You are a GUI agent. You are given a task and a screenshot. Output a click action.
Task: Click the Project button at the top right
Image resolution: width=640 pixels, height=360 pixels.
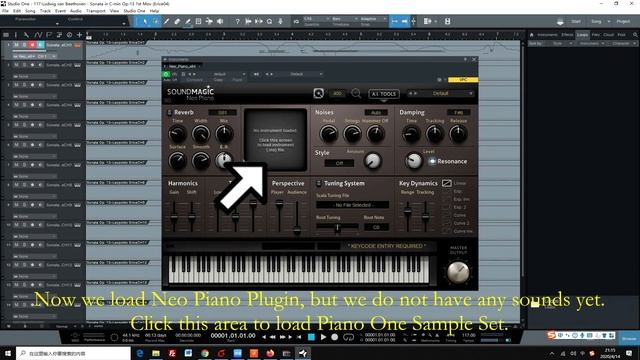(x=623, y=21)
